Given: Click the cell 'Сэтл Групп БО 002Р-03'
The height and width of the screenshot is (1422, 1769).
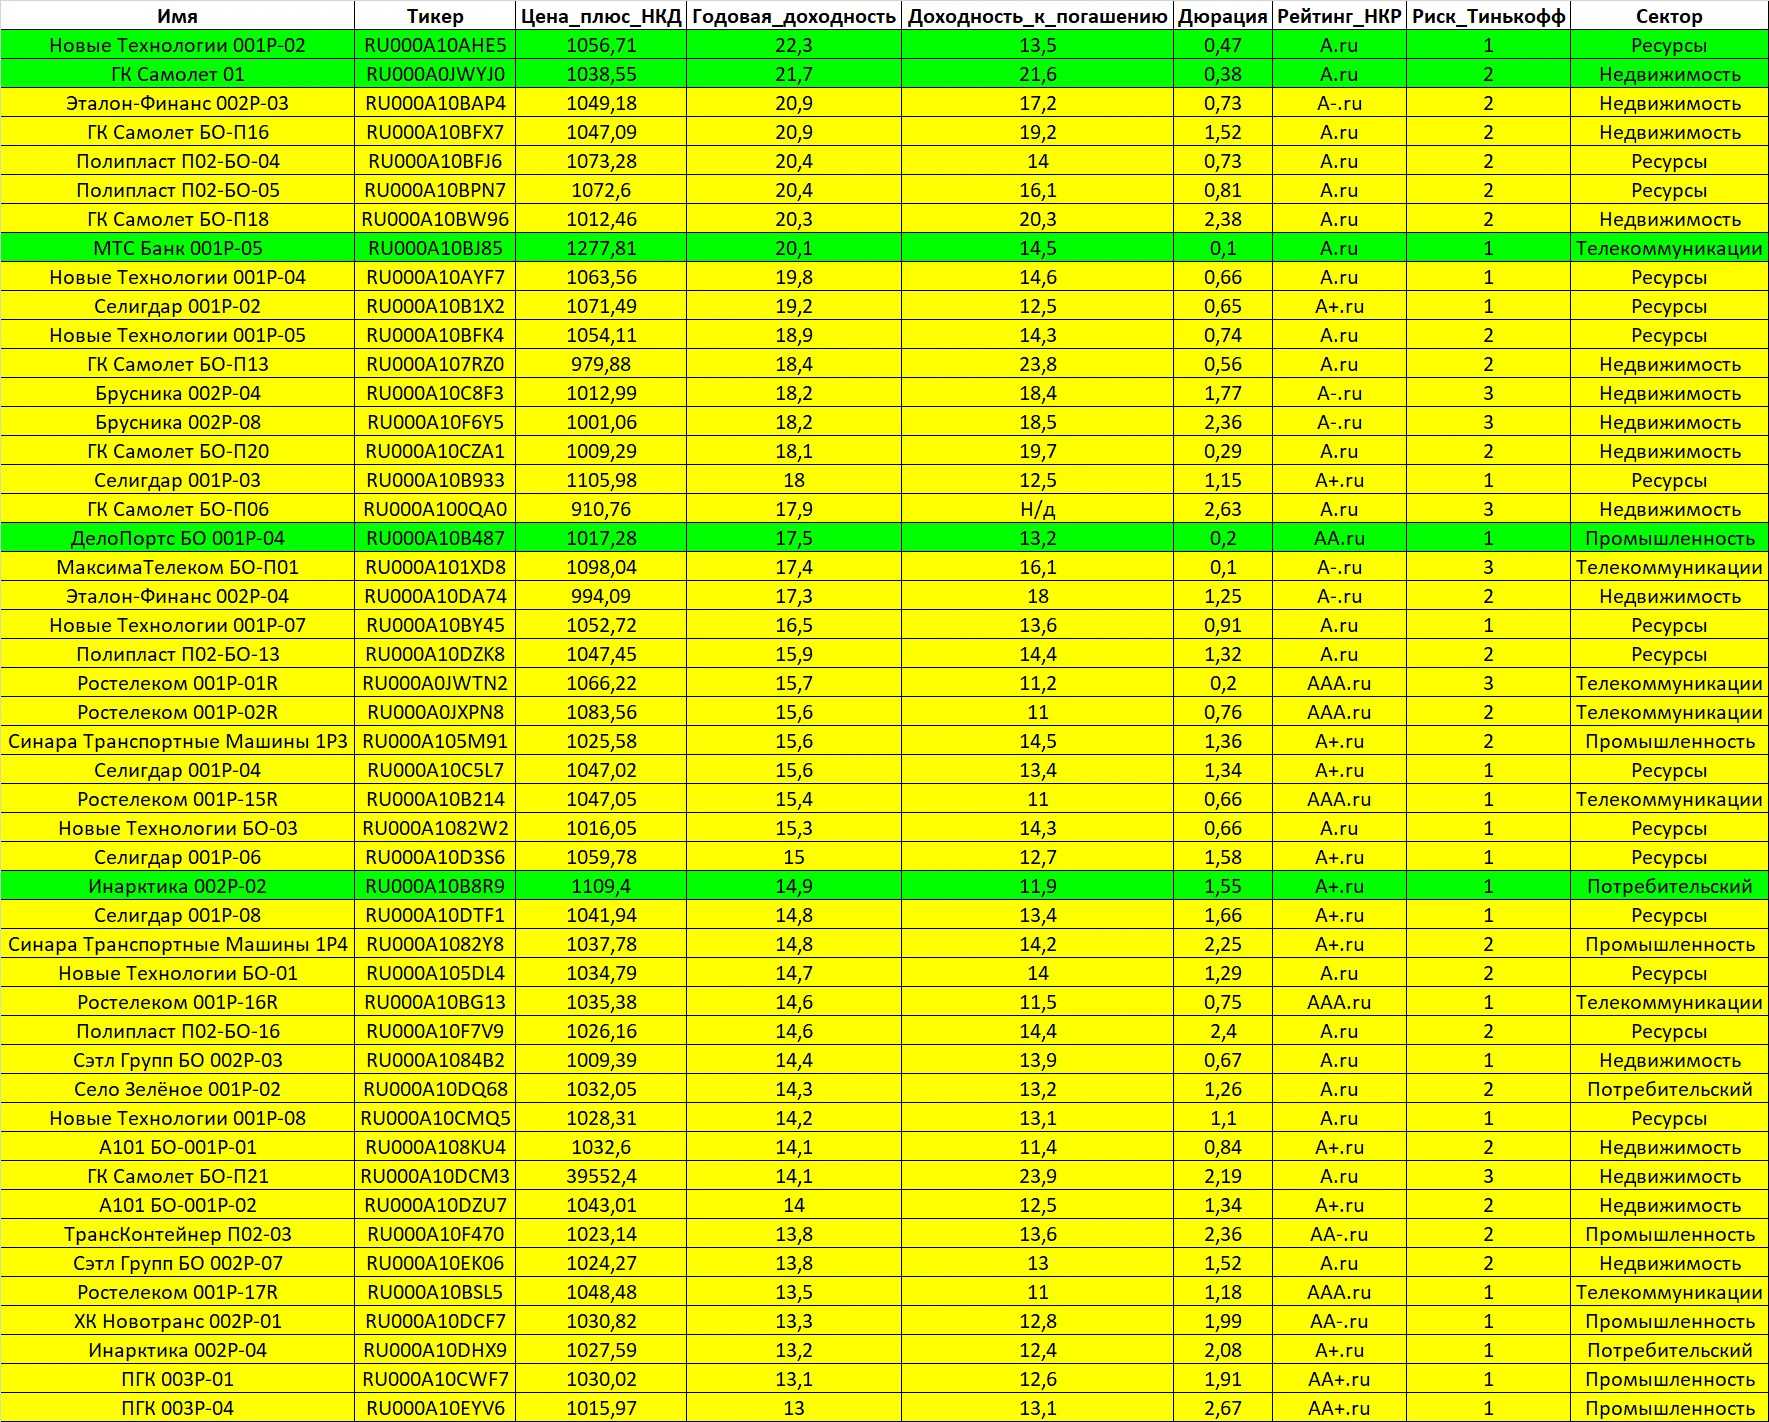Looking at the screenshot, I should 178,1060.
